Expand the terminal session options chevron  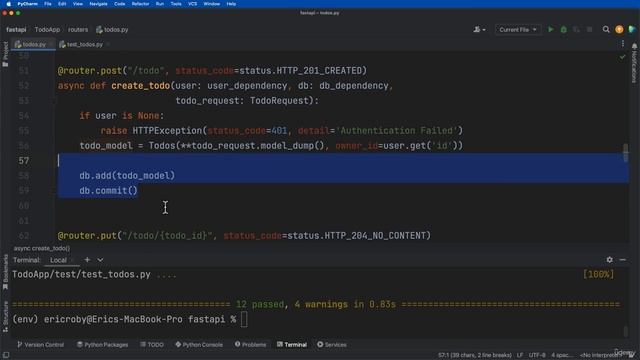pyautogui.click(x=100, y=260)
